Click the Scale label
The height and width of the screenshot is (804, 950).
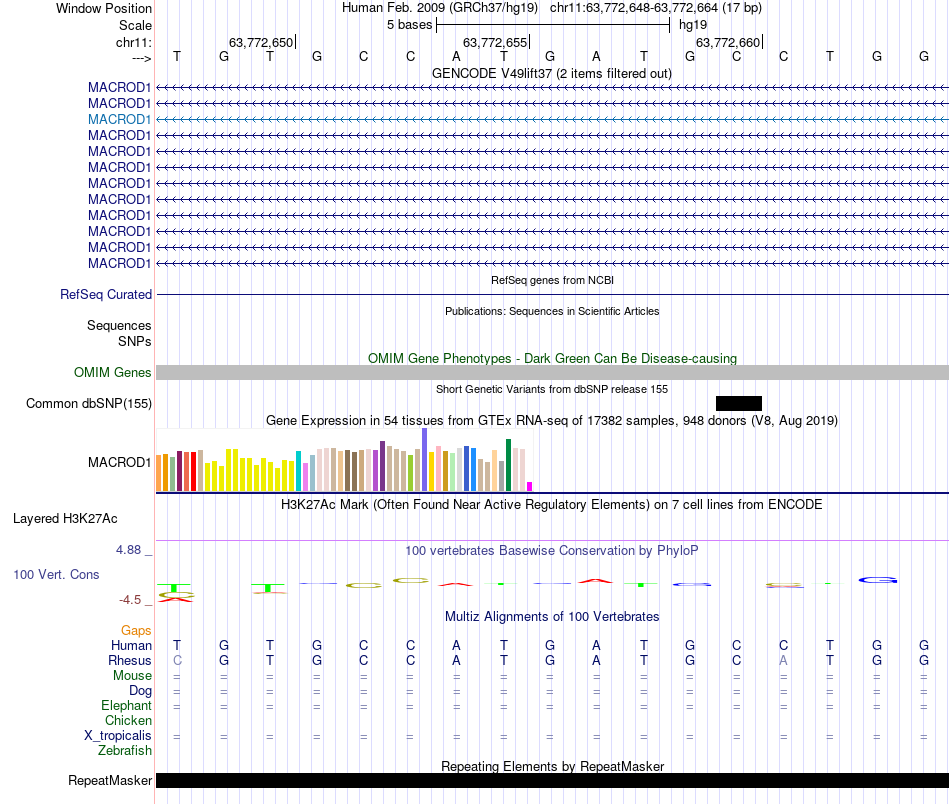click(135, 25)
